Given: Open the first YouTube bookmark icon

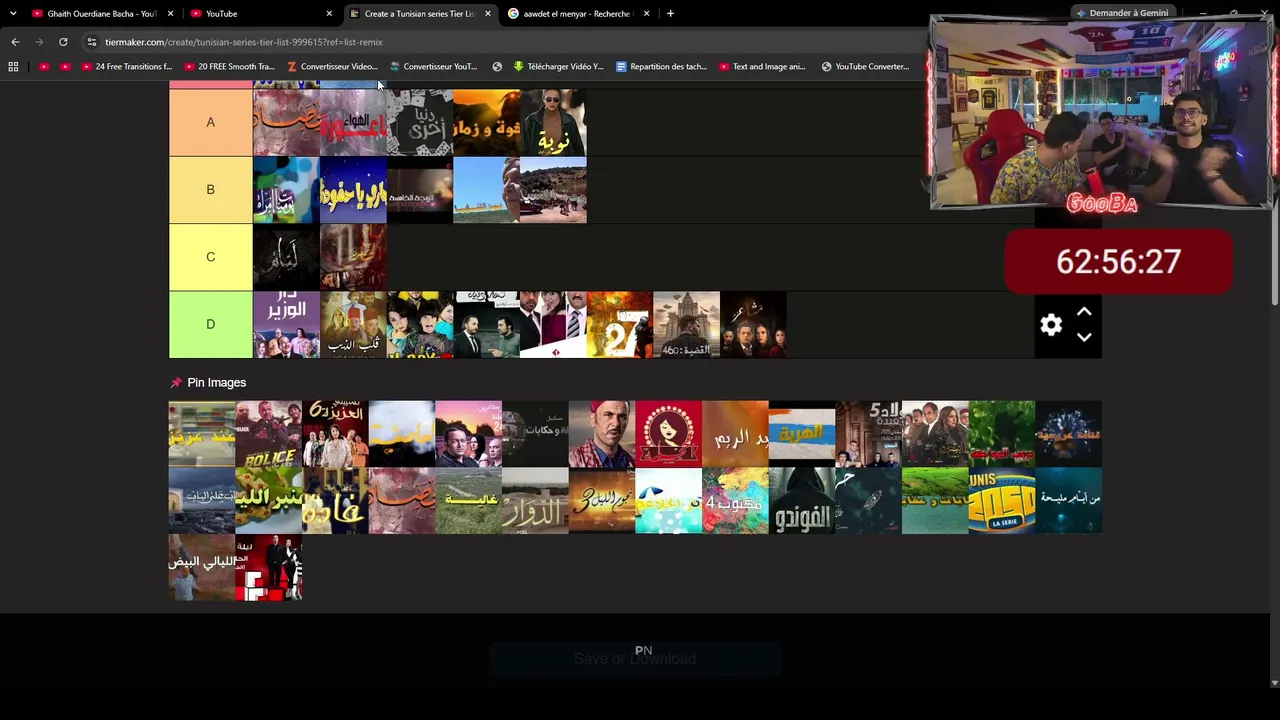Looking at the screenshot, I should [44, 67].
